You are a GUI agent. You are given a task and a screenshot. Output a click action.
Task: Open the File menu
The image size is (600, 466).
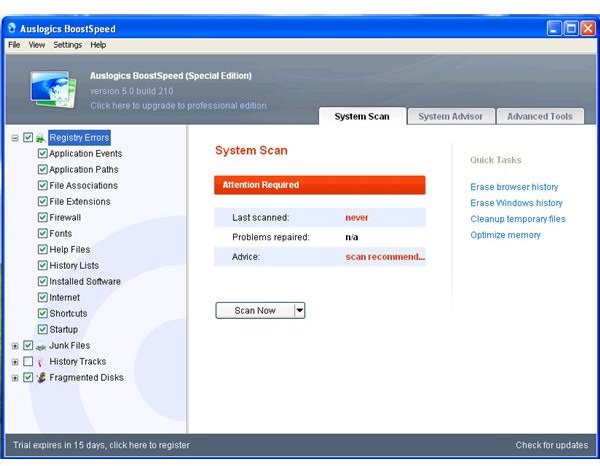tap(14, 45)
